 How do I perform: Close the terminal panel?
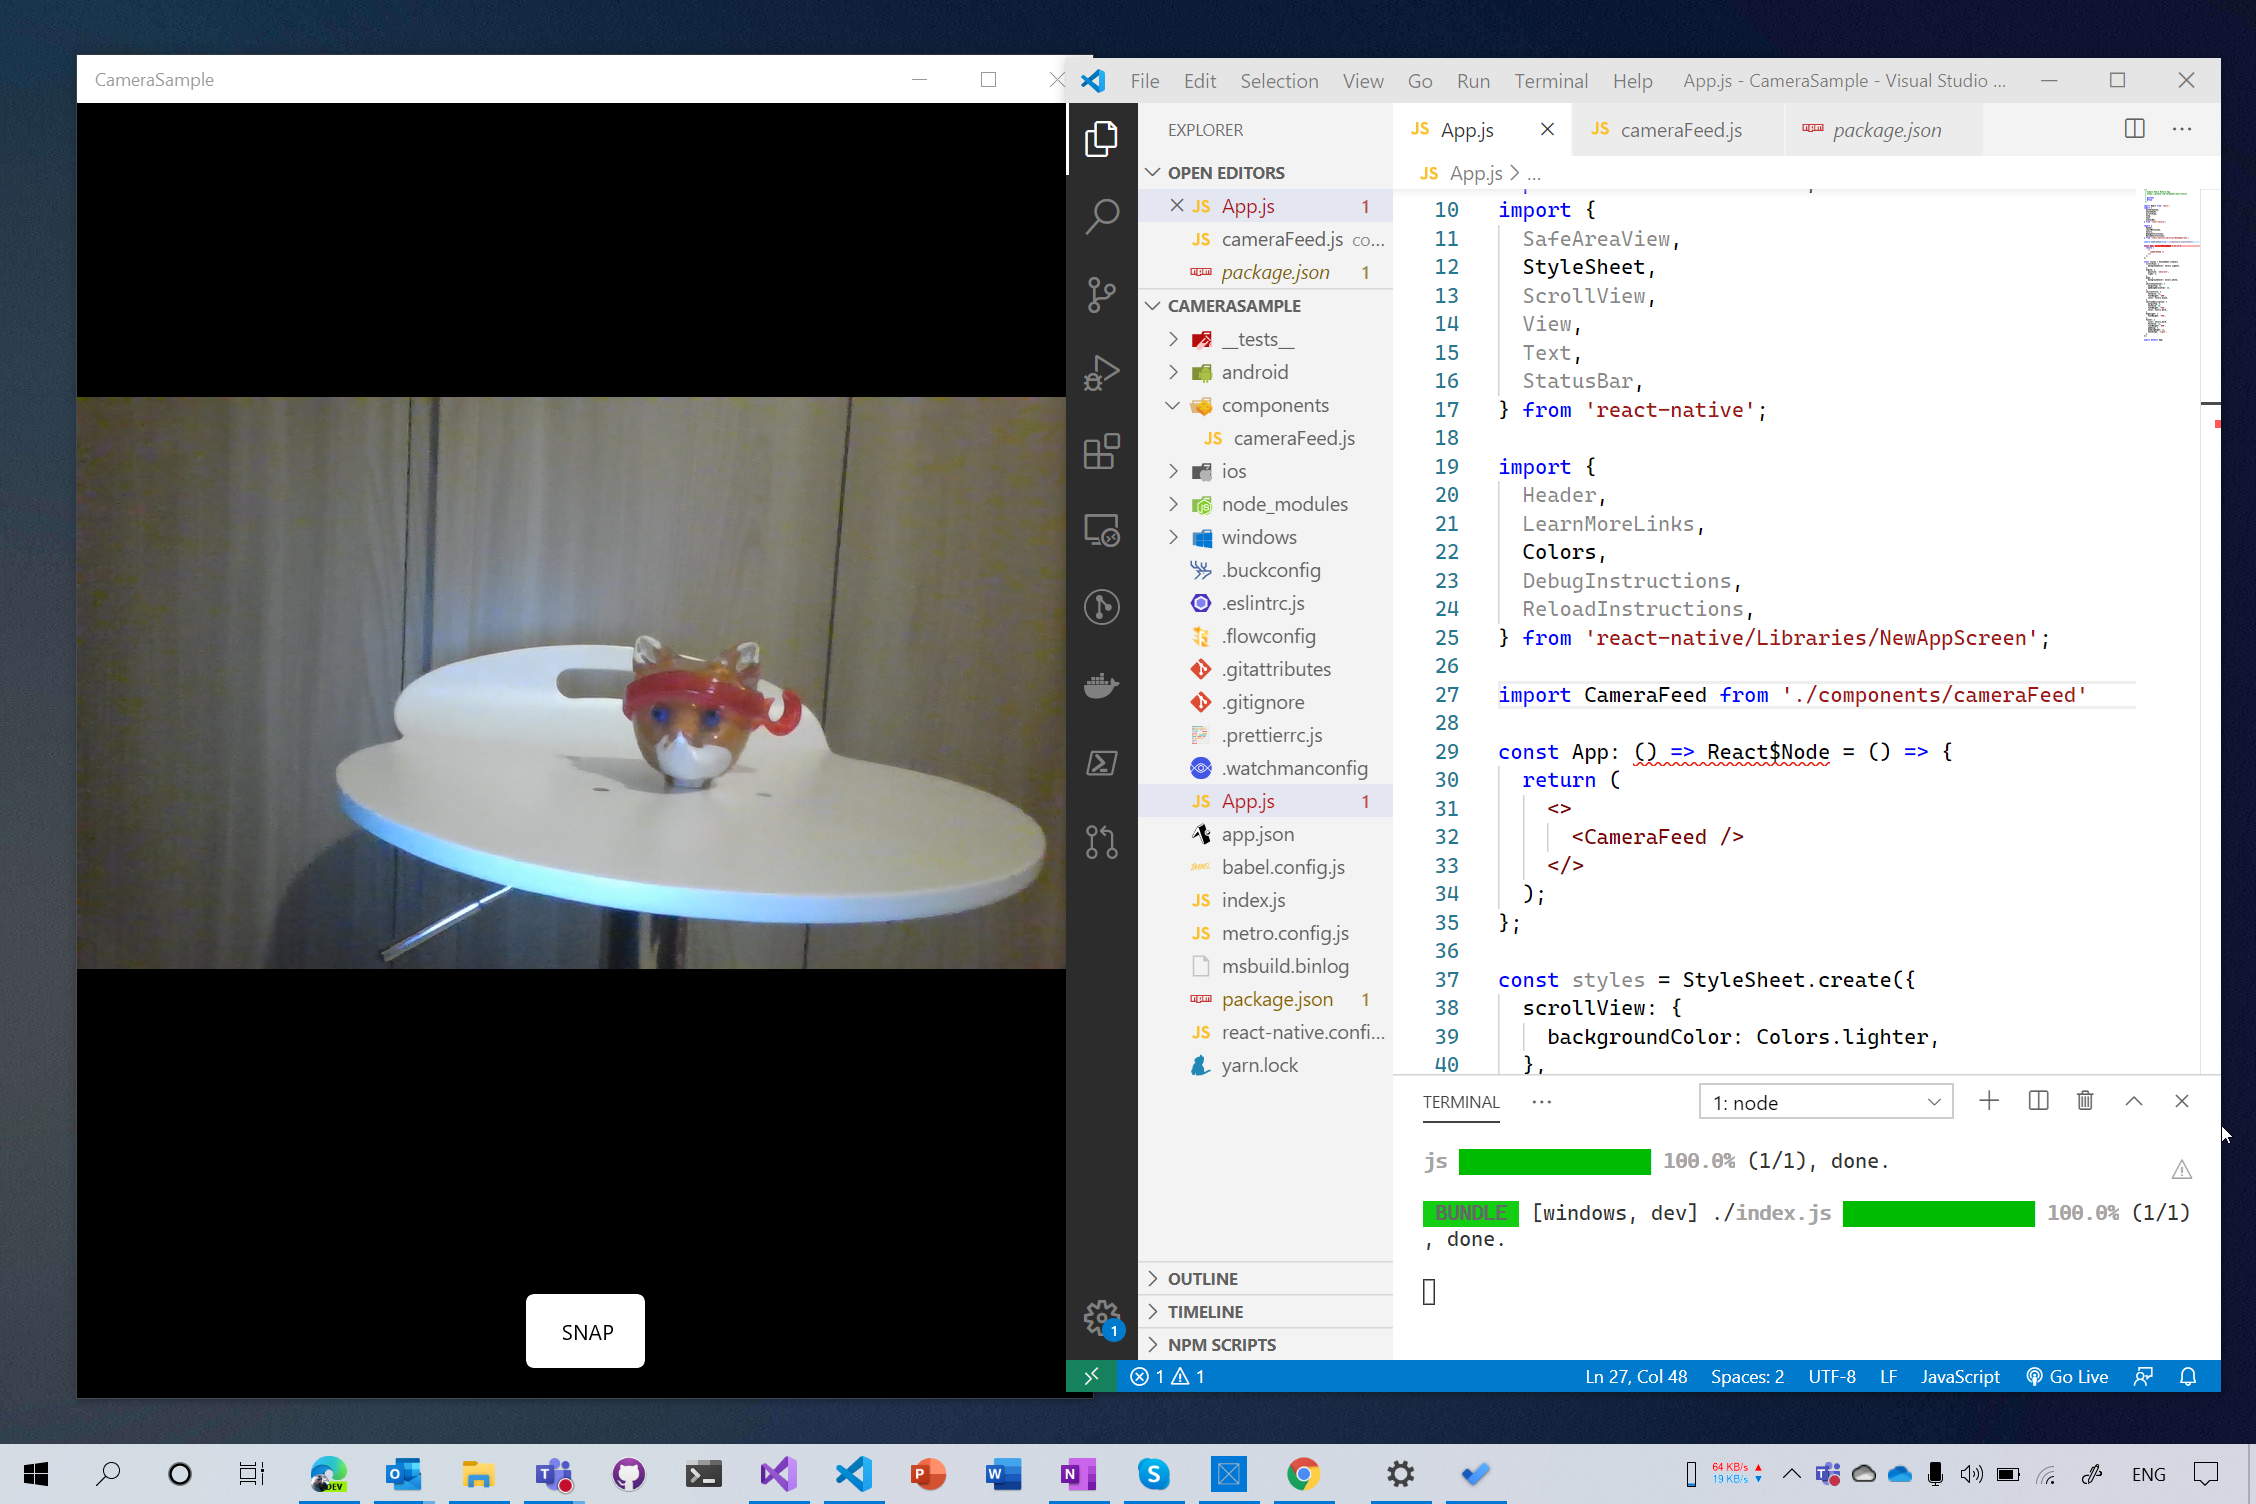[x=2182, y=1101]
